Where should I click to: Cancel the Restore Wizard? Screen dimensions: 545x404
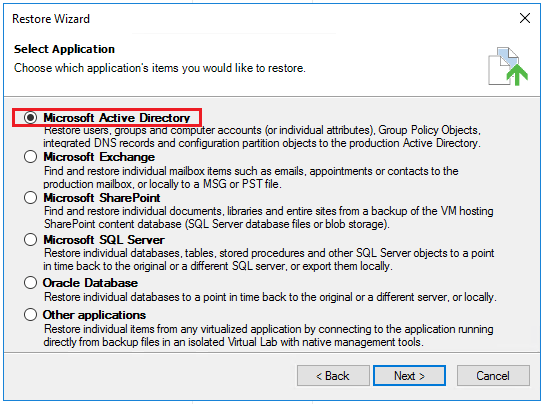pyautogui.click(x=493, y=375)
